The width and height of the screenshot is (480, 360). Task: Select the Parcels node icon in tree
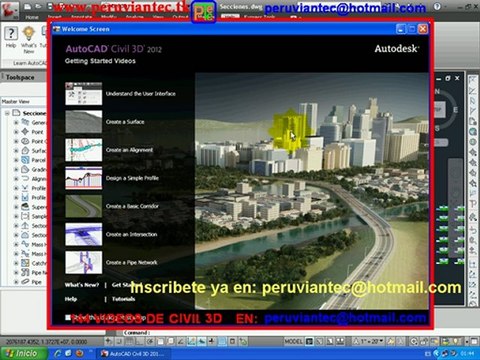[25, 160]
